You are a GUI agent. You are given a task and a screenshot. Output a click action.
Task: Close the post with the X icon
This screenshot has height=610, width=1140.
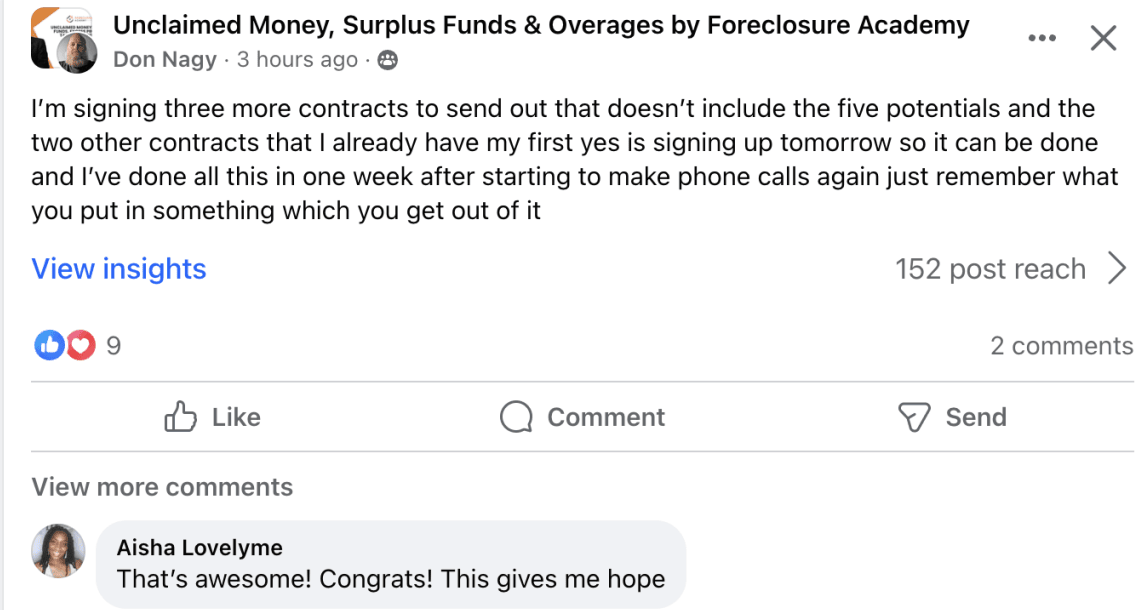click(1102, 39)
